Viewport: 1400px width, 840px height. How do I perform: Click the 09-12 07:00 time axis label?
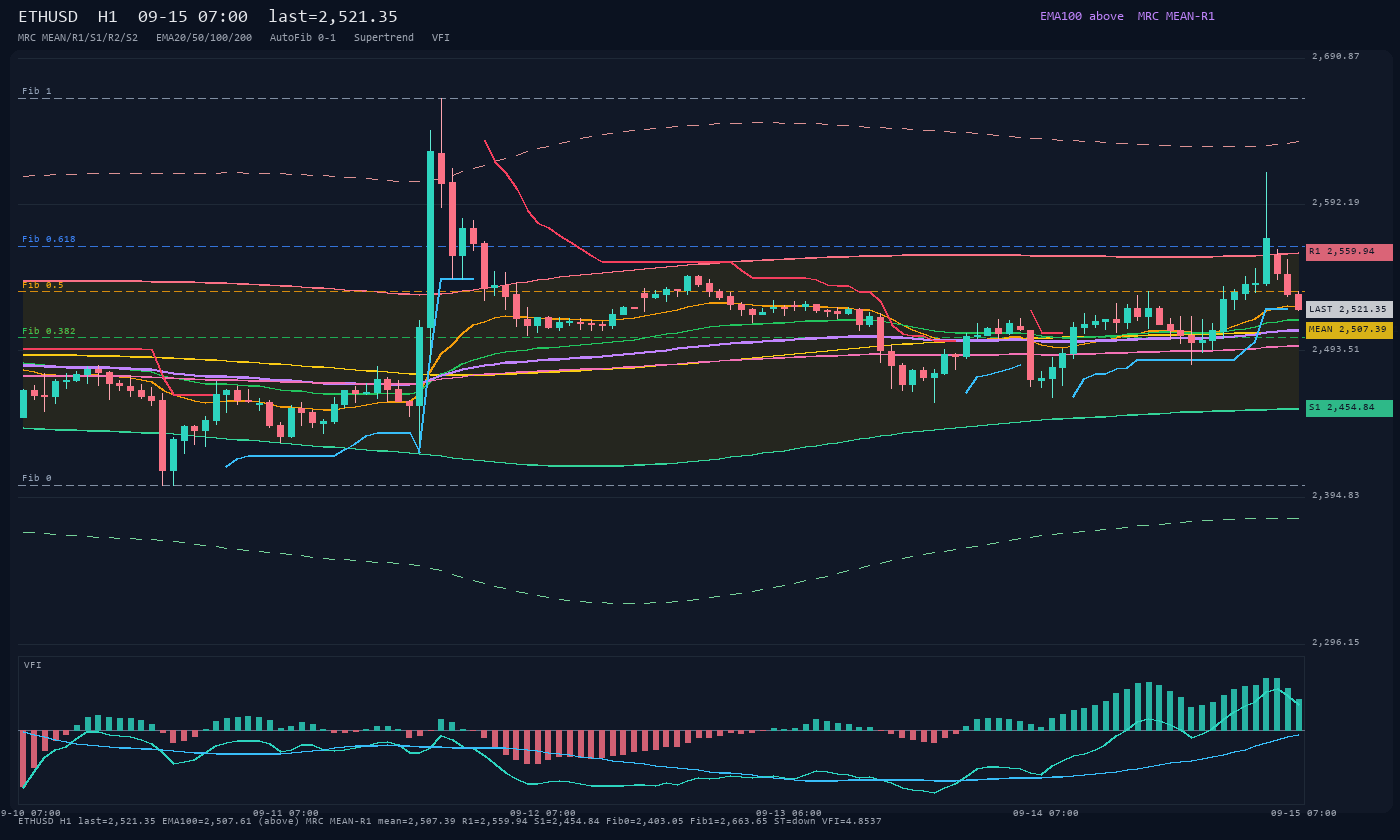pos(543,813)
